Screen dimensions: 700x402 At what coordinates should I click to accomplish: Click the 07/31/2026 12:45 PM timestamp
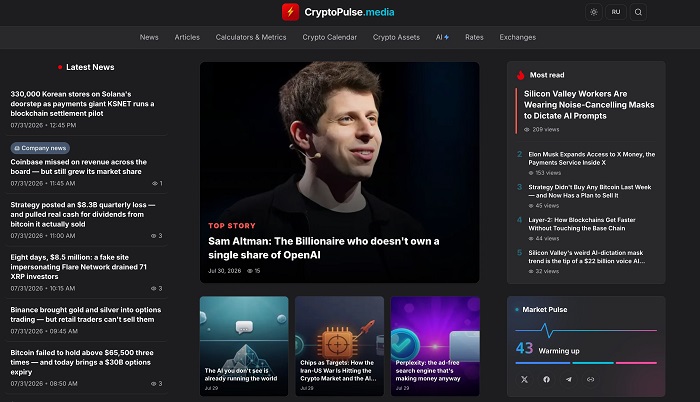point(43,126)
